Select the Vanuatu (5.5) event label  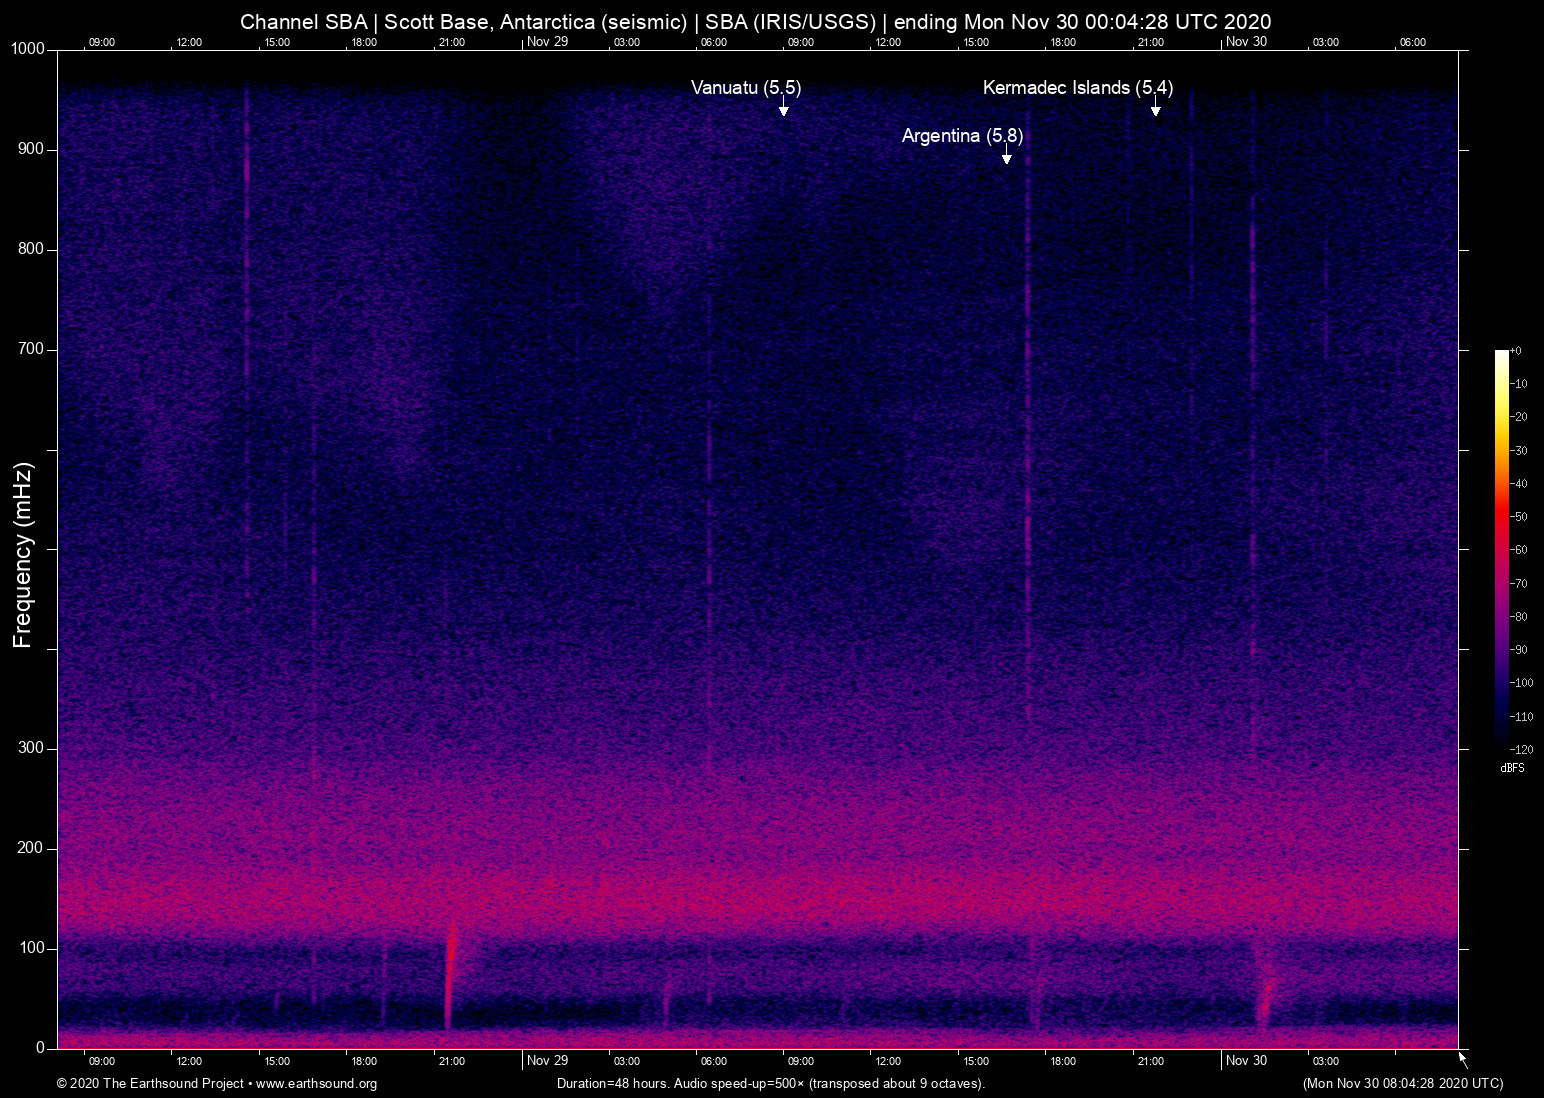[x=746, y=88]
